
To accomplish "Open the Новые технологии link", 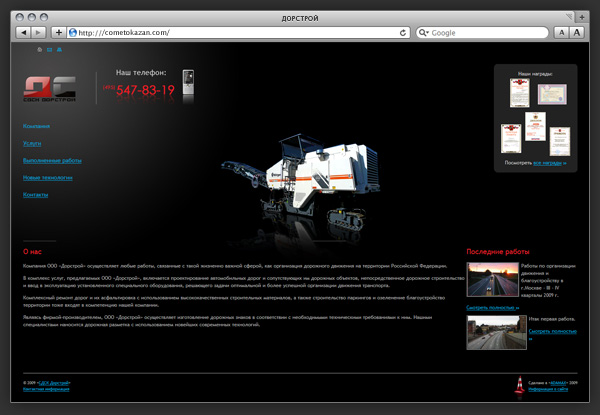I will coord(47,177).
